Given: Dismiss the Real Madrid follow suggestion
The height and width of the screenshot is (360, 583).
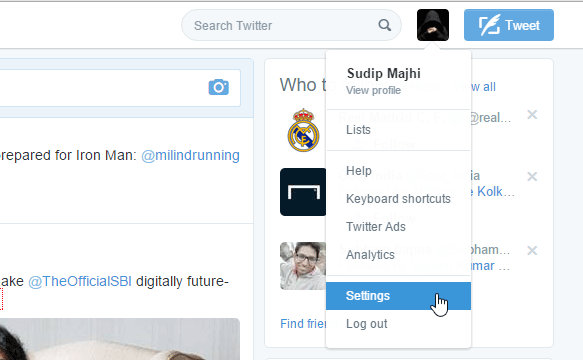Looking at the screenshot, I should click(532, 115).
